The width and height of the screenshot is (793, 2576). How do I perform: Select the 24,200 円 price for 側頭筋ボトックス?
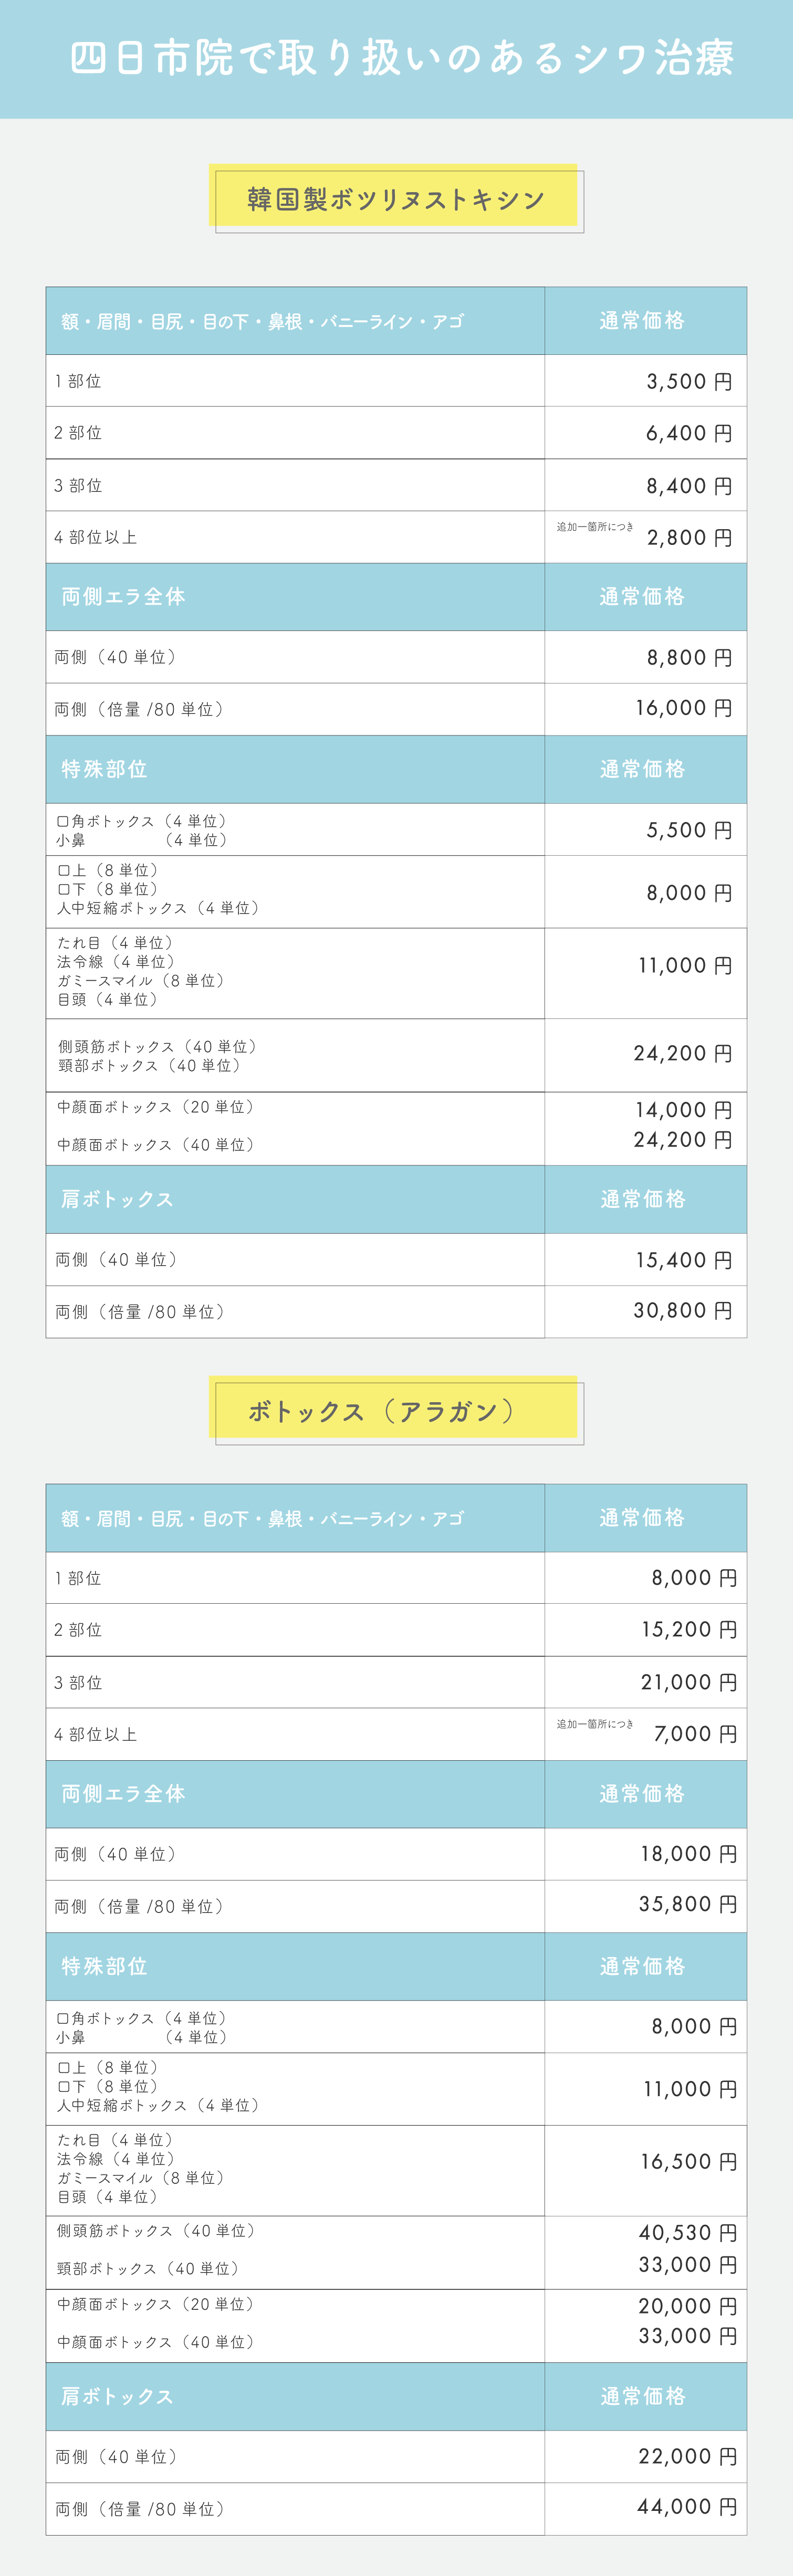(683, 1053)
